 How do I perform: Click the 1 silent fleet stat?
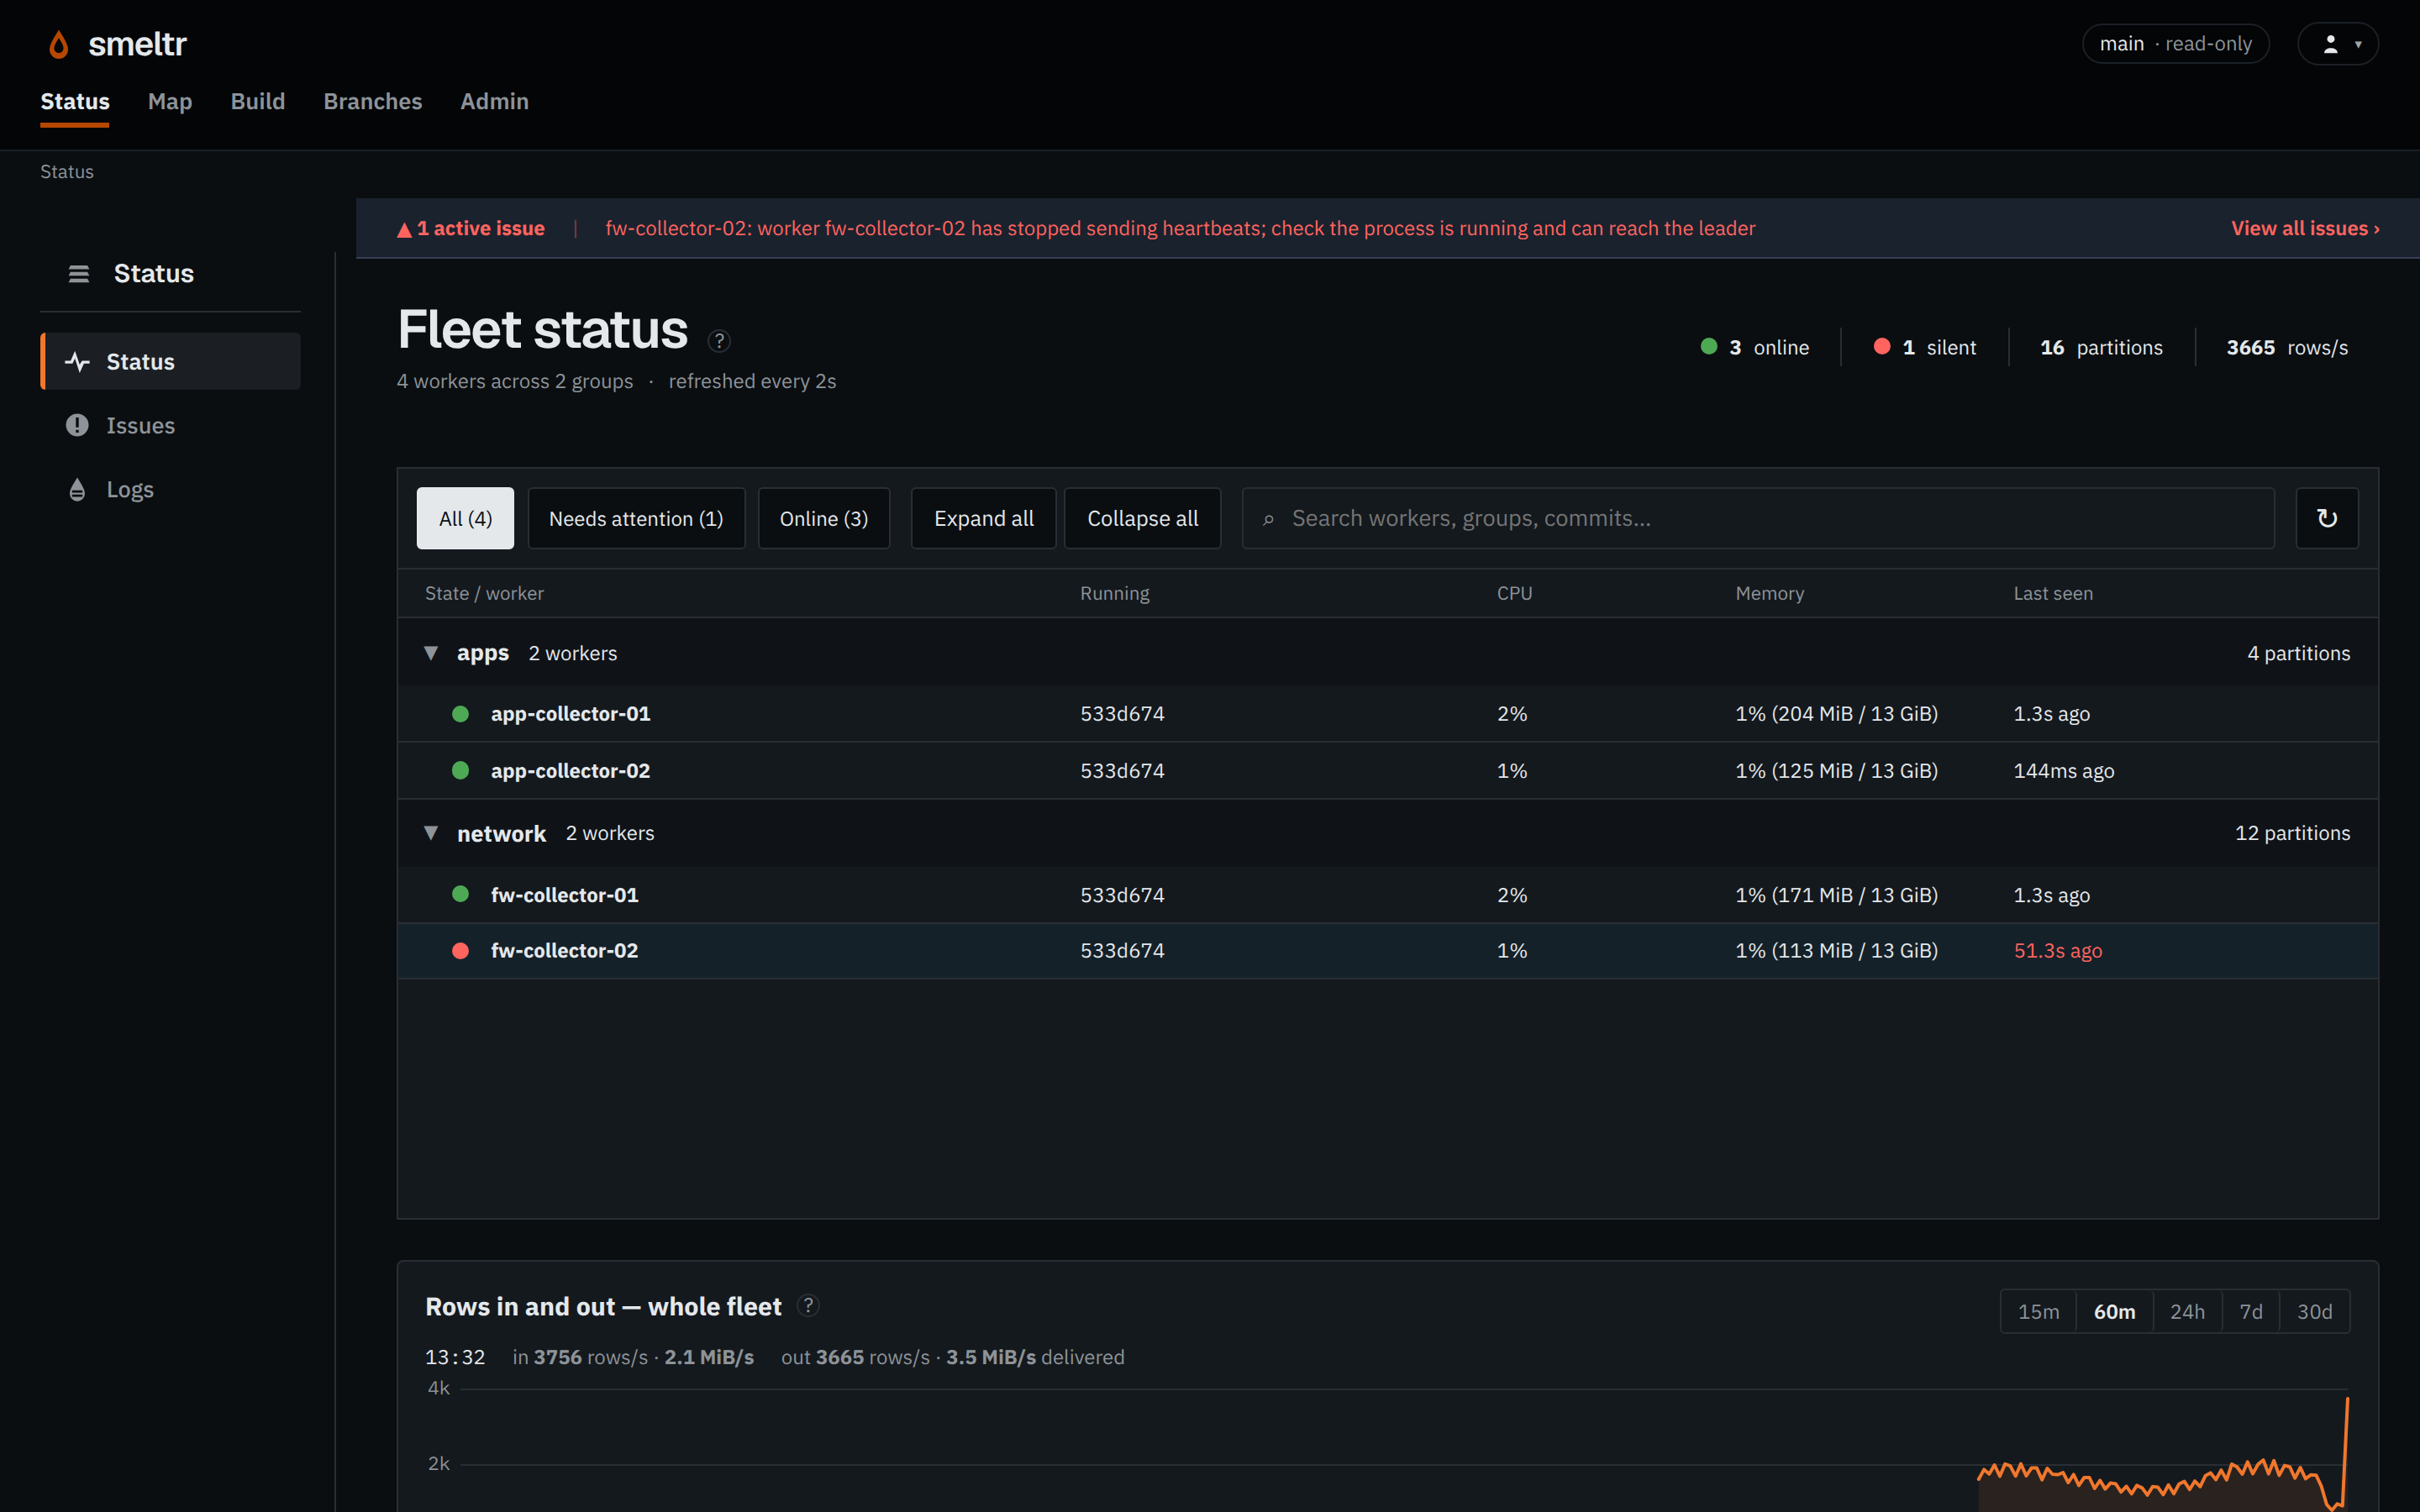click(x=1925, y=347)
